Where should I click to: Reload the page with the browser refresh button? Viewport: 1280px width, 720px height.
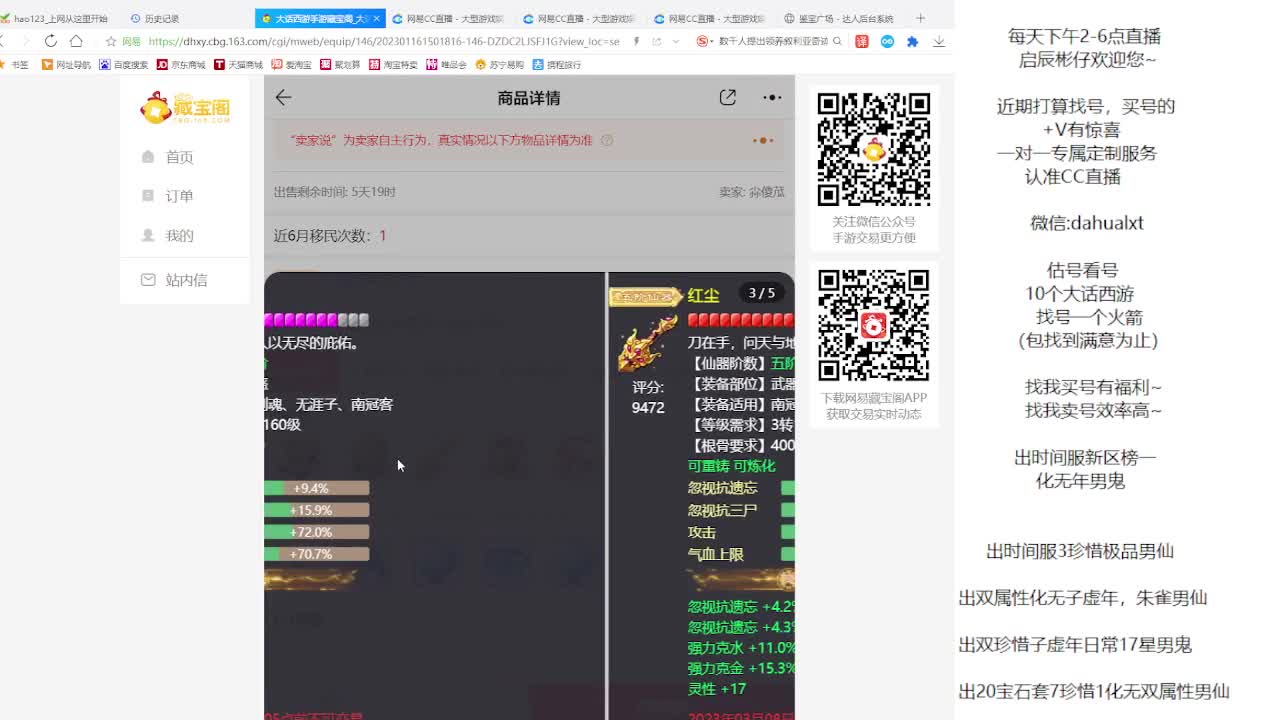[50, 41]
